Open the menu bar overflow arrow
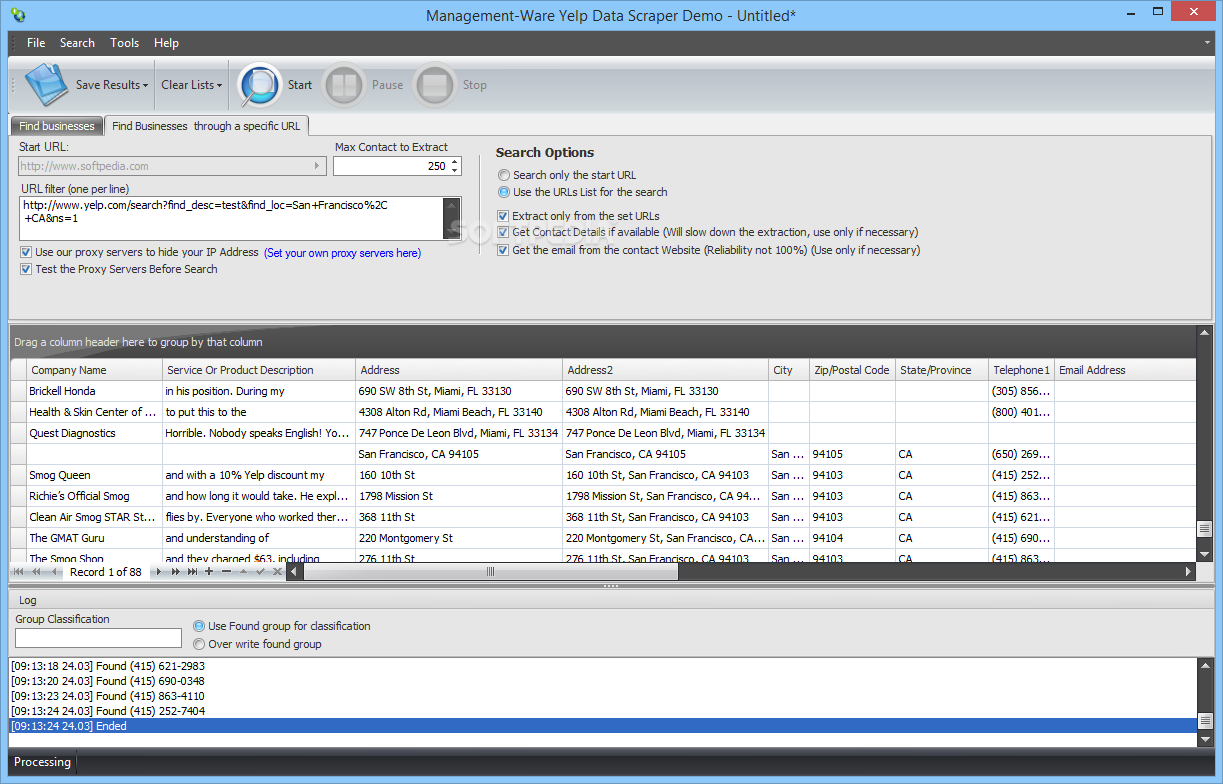The width and height of the screenshot is (1223, 784). point(1207,43)
